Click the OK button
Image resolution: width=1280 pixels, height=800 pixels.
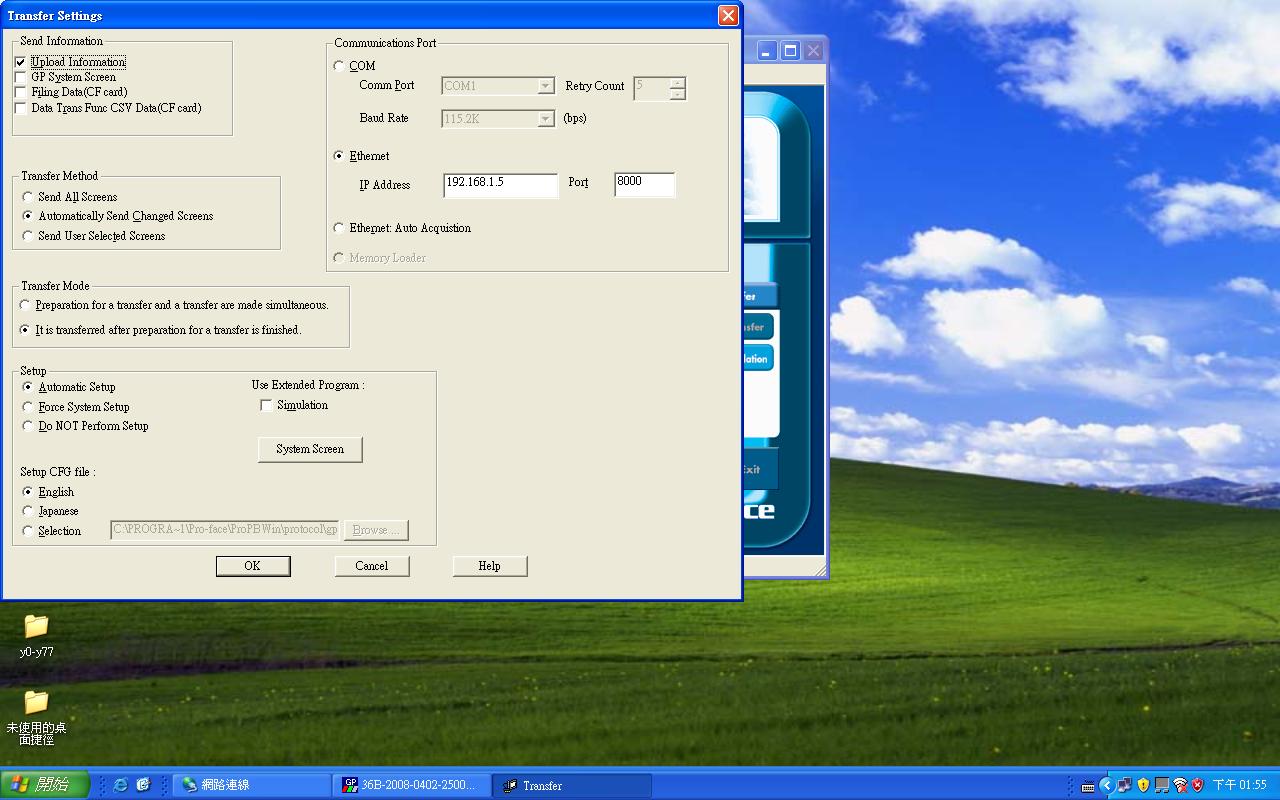pos(253,566)
